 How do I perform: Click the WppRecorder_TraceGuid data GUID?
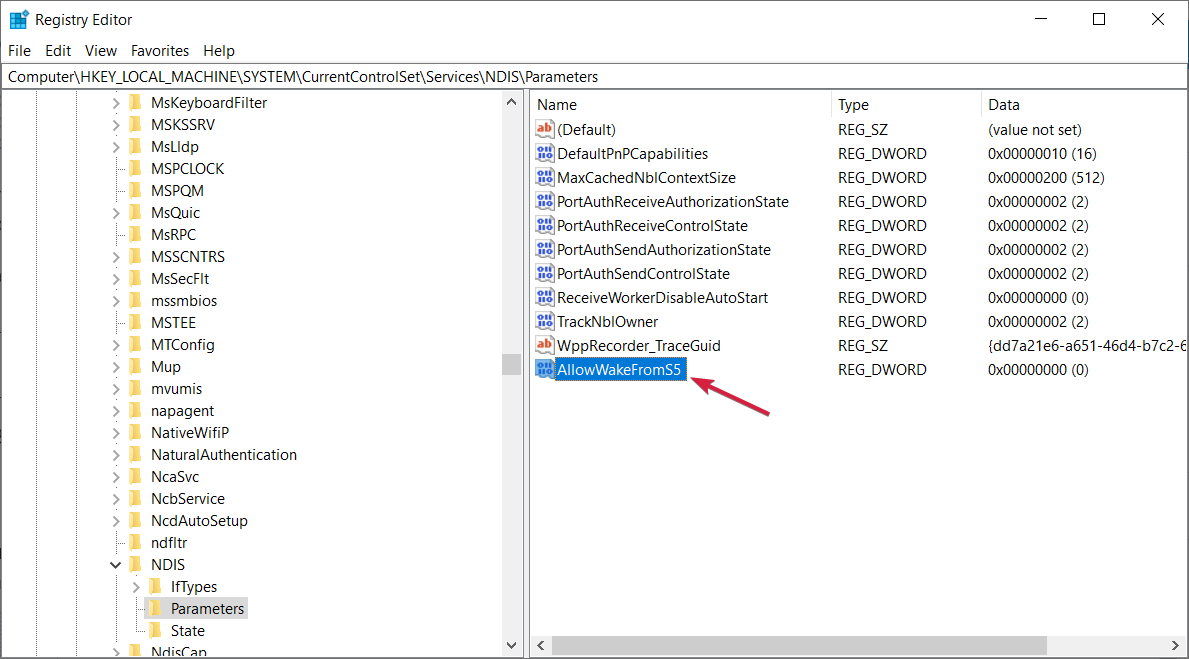1087,346
